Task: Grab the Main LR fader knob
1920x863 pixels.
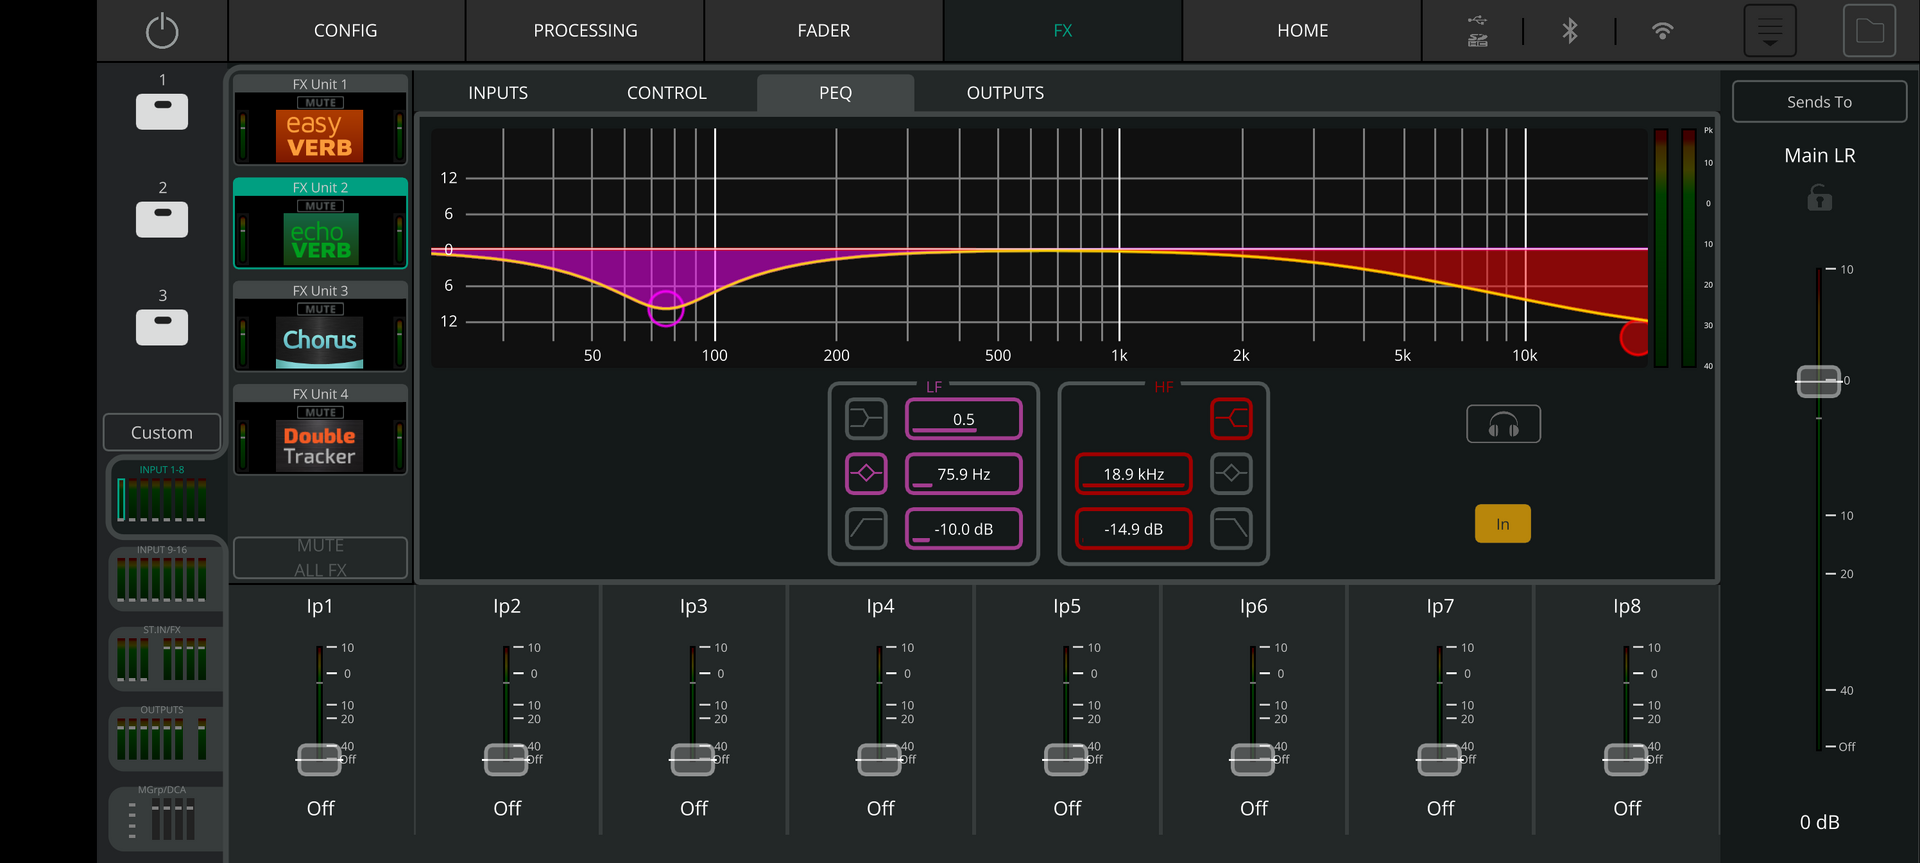Action: pyautogui.click(x=1819, y=381)
